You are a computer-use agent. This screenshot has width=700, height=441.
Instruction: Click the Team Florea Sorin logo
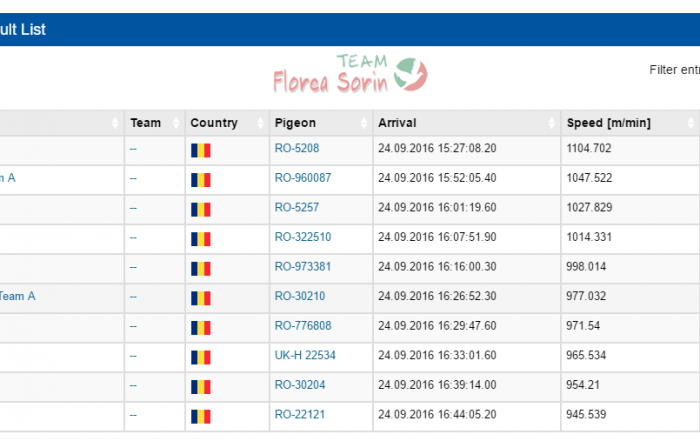350,75
